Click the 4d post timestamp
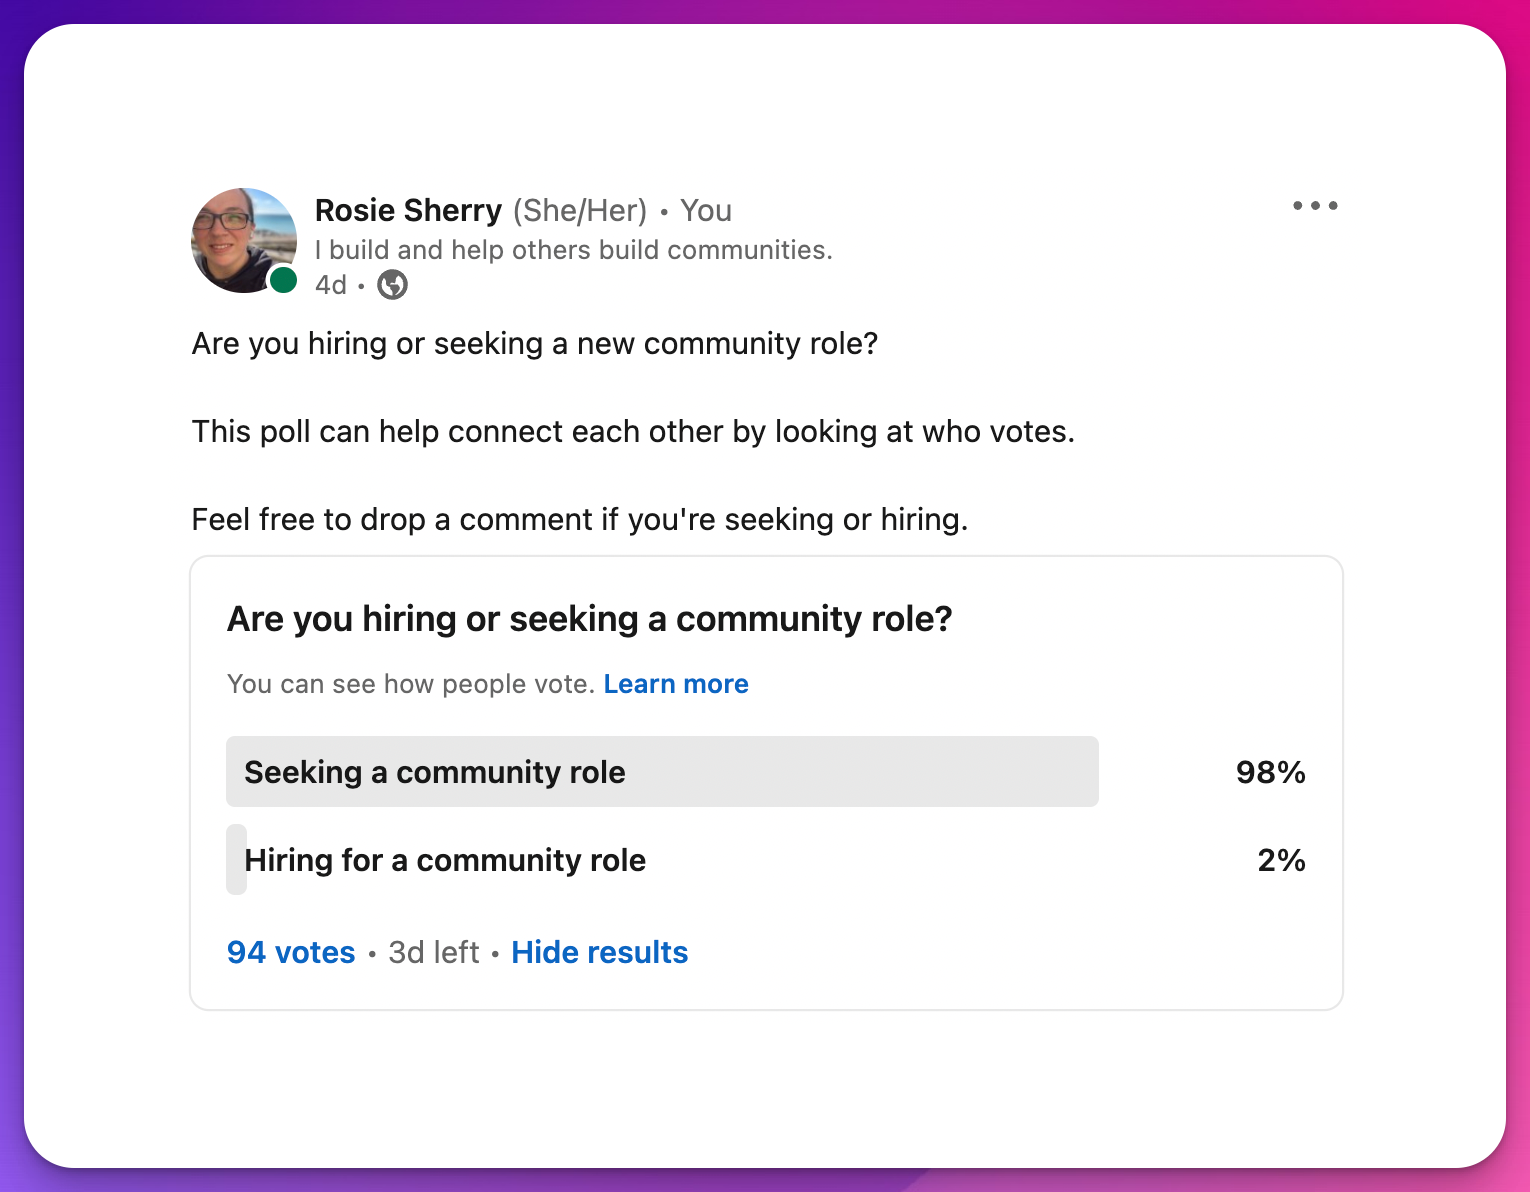1530x1192 pixels. (331, 285)
